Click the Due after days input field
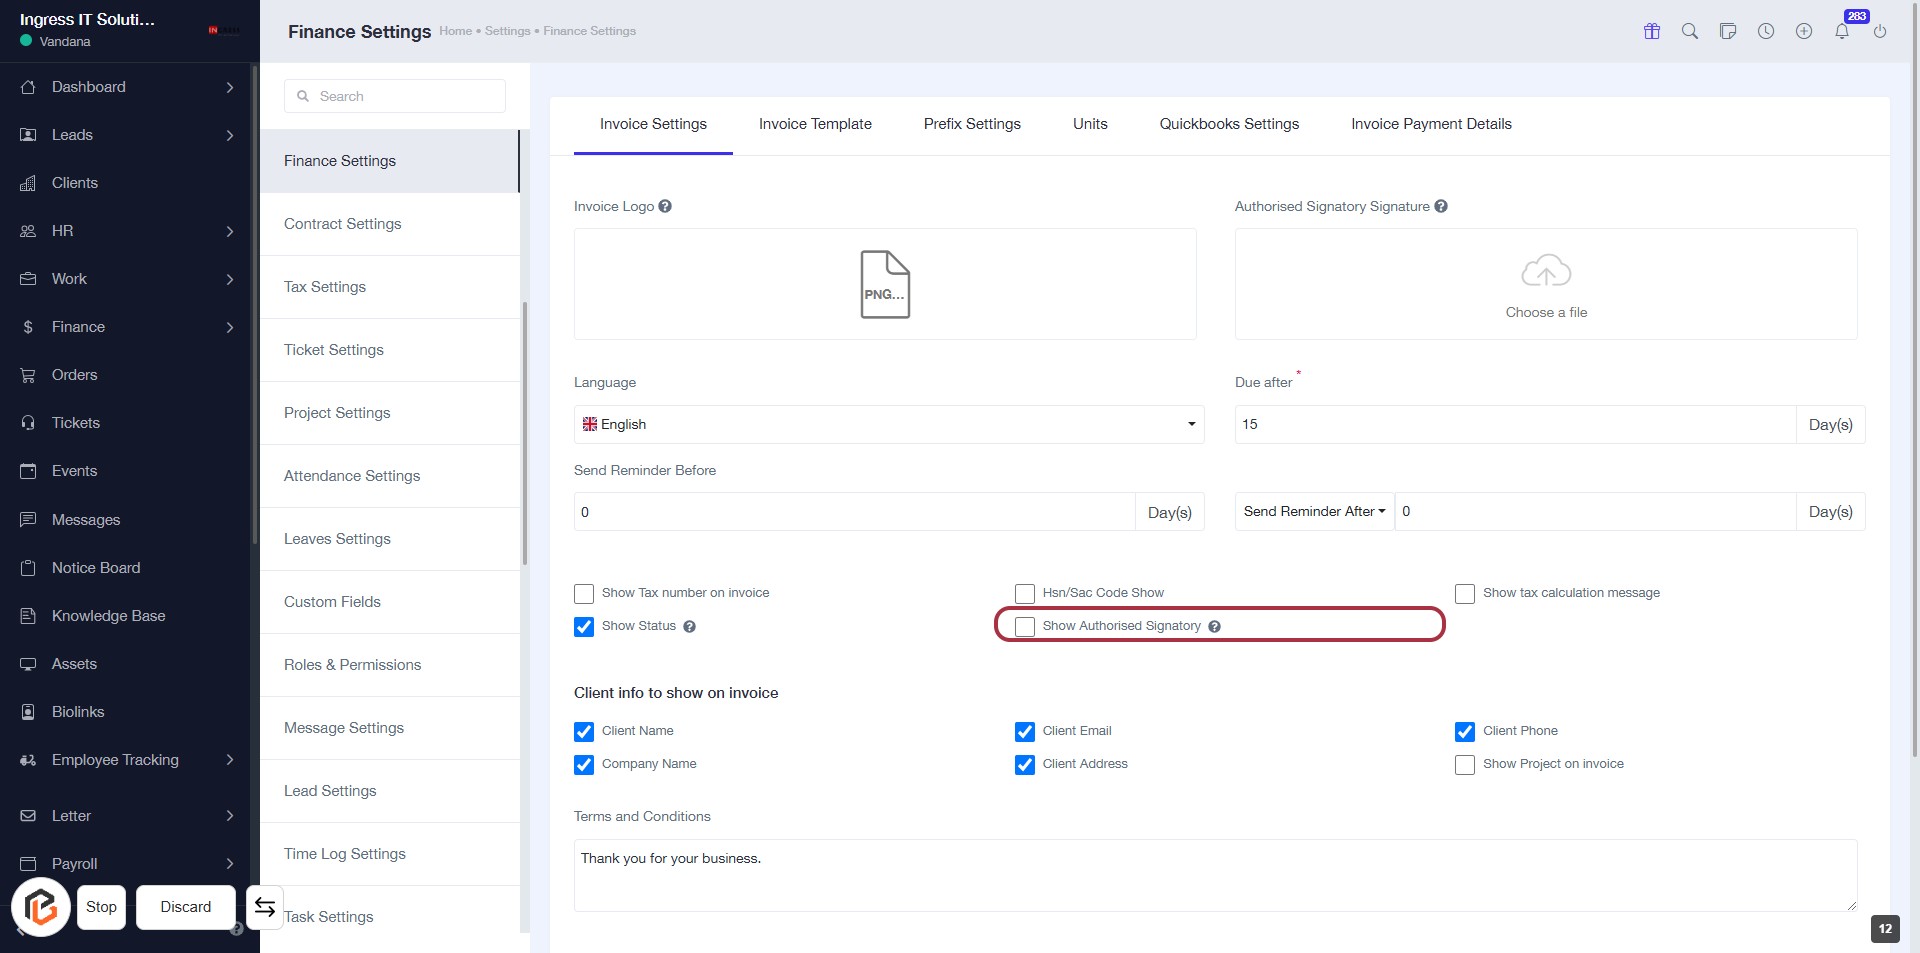1920x953 pixels. (1514, 424)
